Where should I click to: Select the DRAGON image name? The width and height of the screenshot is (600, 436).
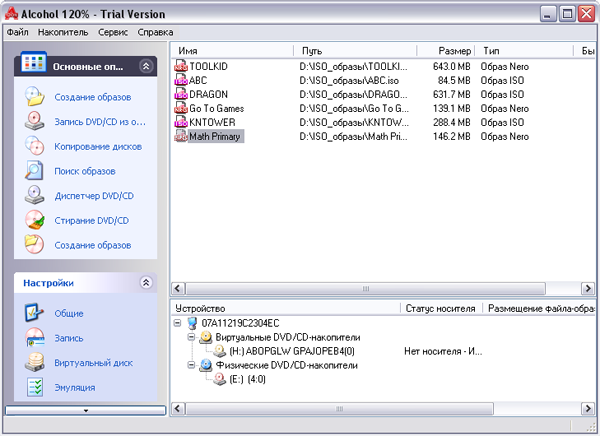click(209, 94)
